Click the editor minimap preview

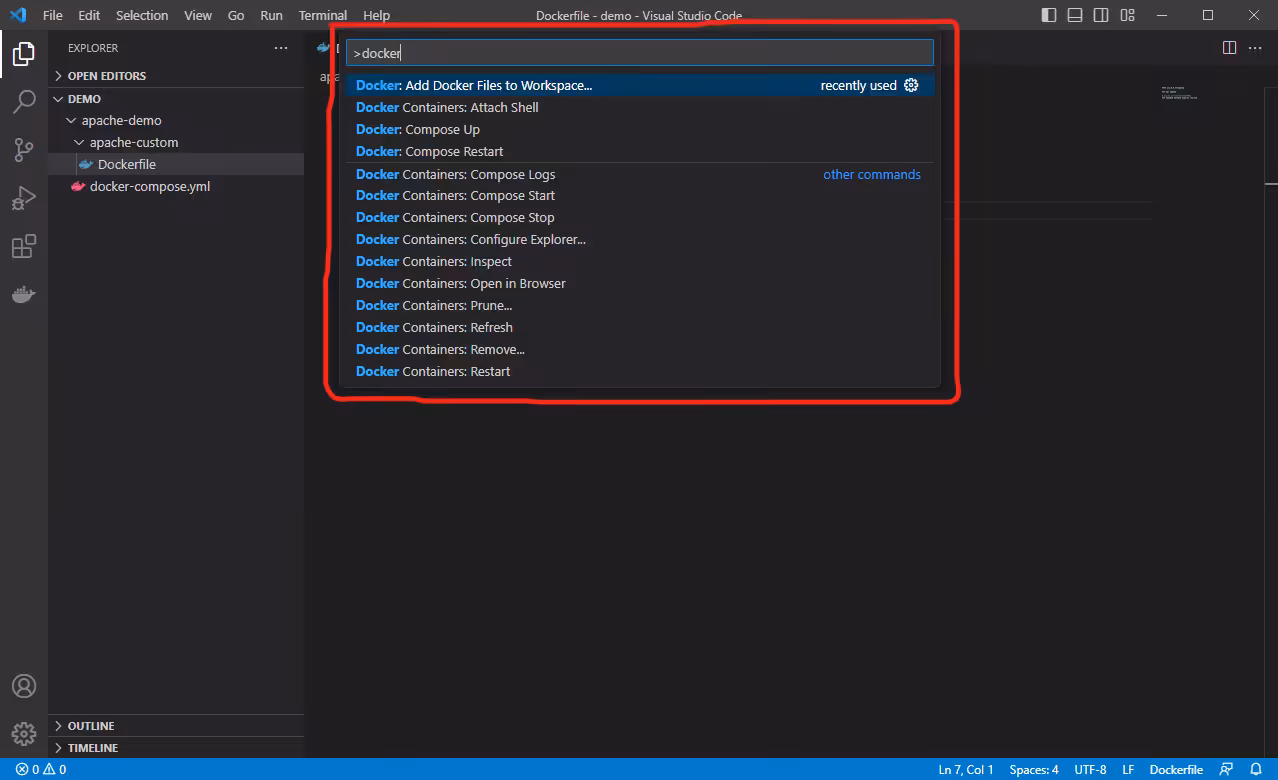click(x=1180, y=94)
